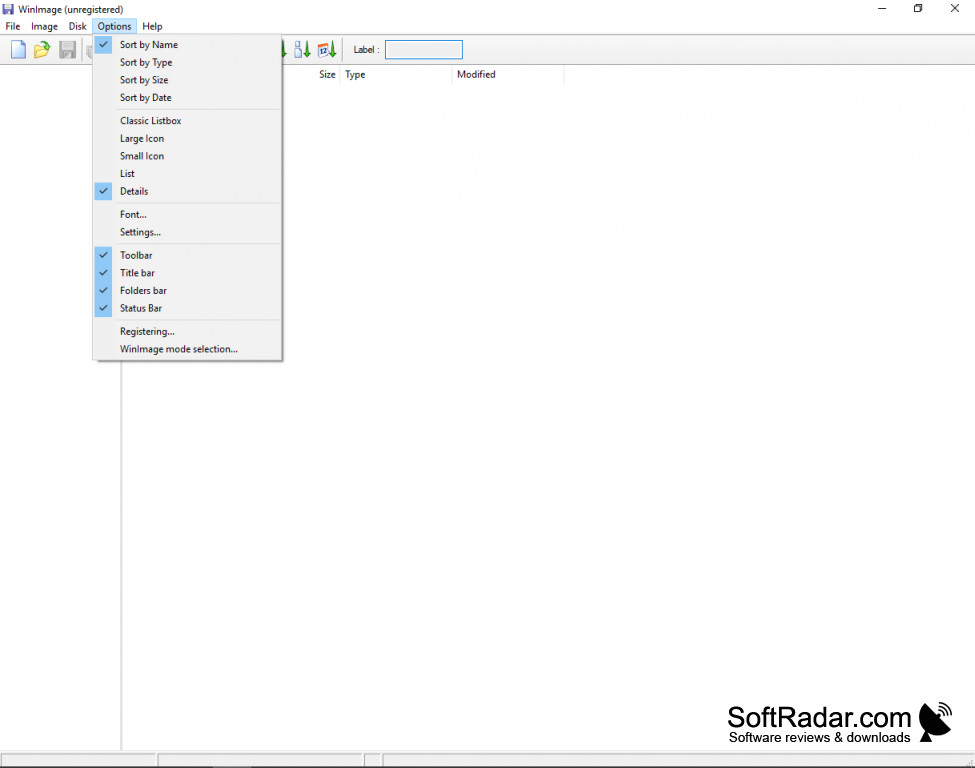Click the Size column header
The height and width of the screenshot is (768, 975).
coord(327,74)
